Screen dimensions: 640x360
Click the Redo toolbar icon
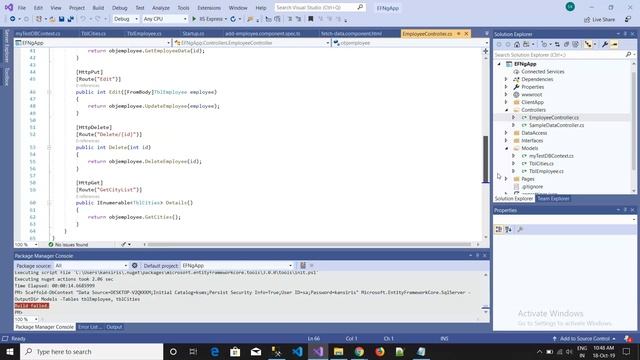pos(98,19)
